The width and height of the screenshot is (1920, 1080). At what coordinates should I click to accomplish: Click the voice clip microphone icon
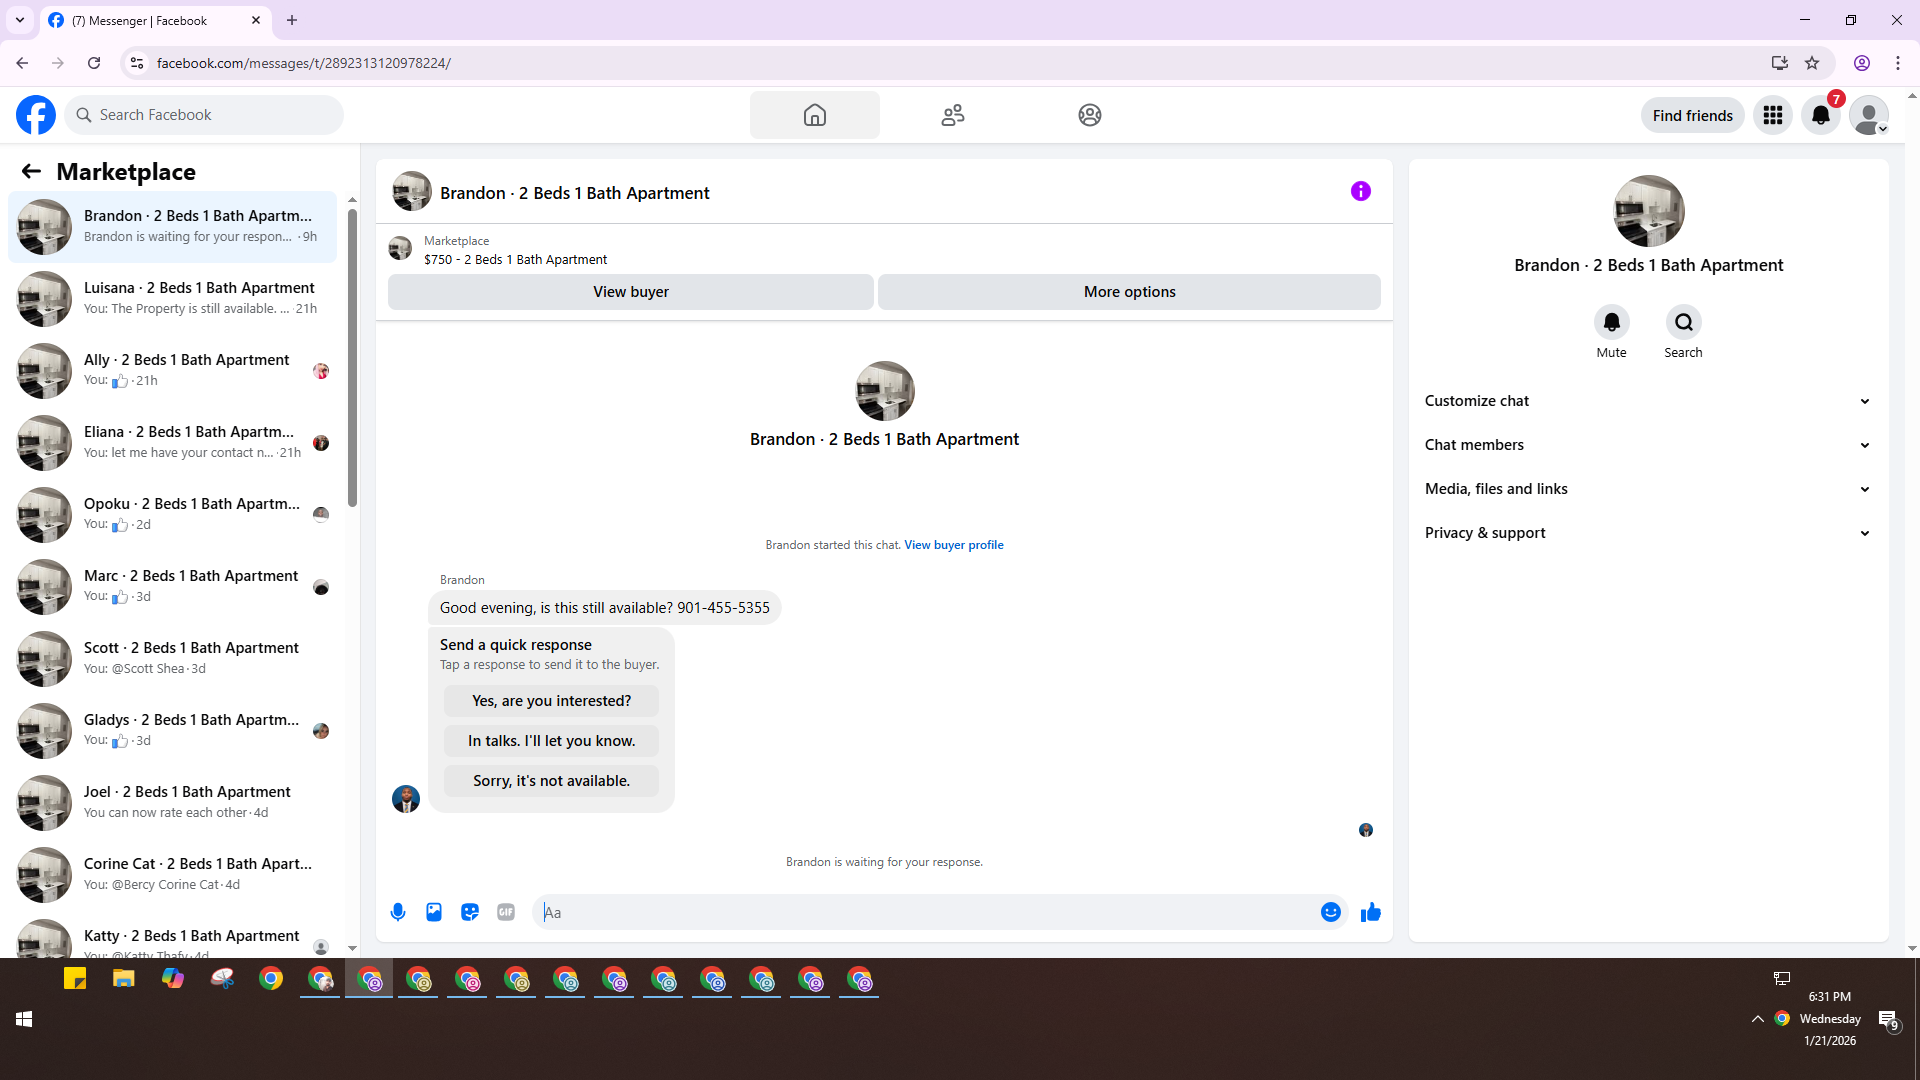click(x=398, y=912)
